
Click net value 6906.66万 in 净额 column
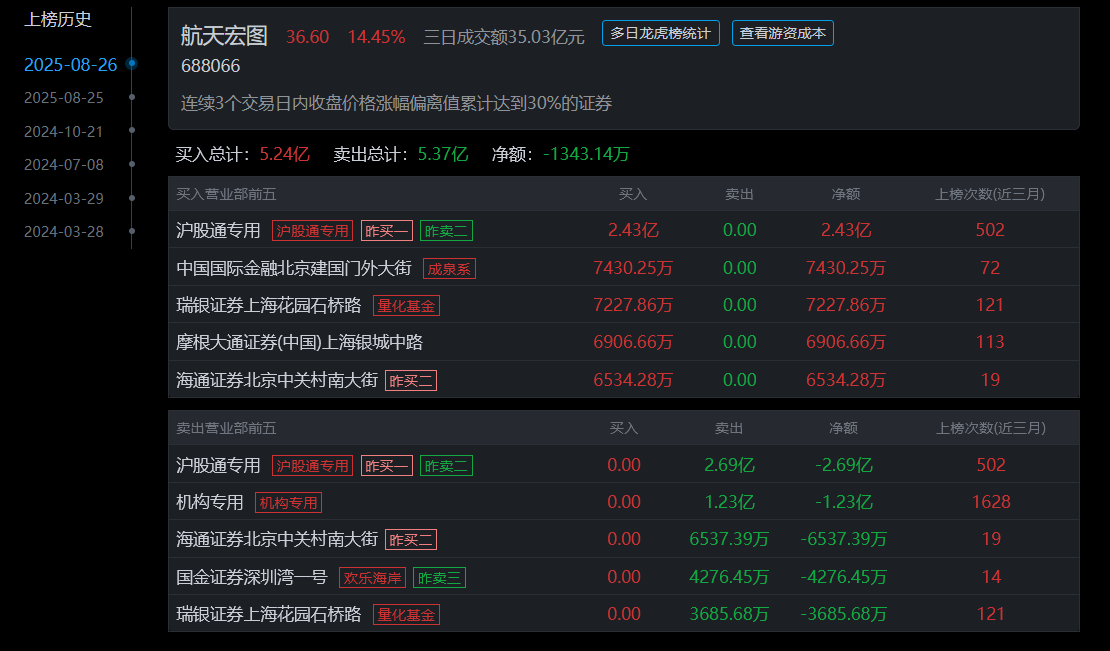(x=845, y=342)
